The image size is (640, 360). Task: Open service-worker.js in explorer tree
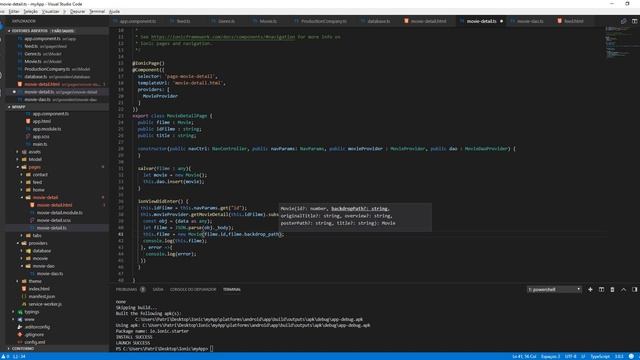(x=45, y=304)
